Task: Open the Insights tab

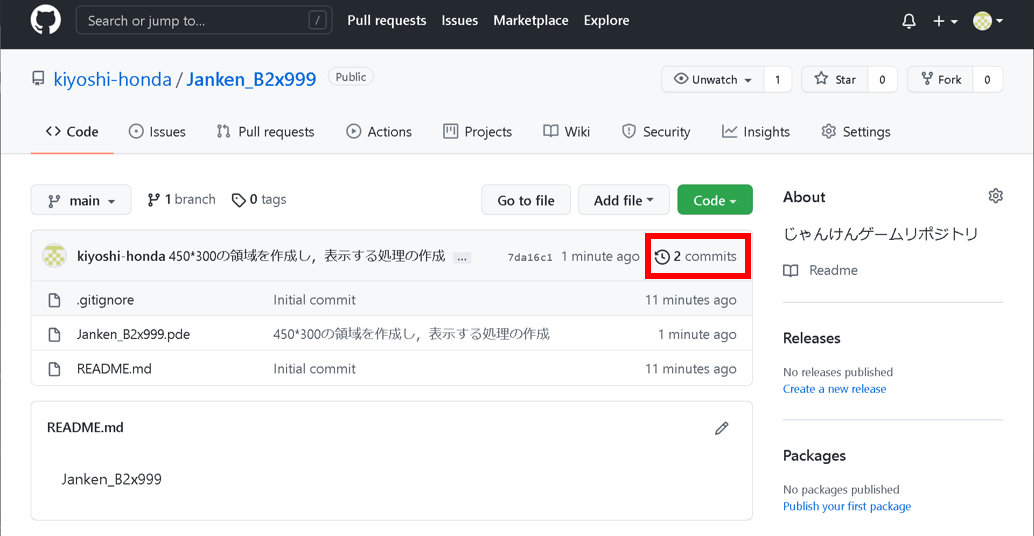Action: [x=756, y=132]
